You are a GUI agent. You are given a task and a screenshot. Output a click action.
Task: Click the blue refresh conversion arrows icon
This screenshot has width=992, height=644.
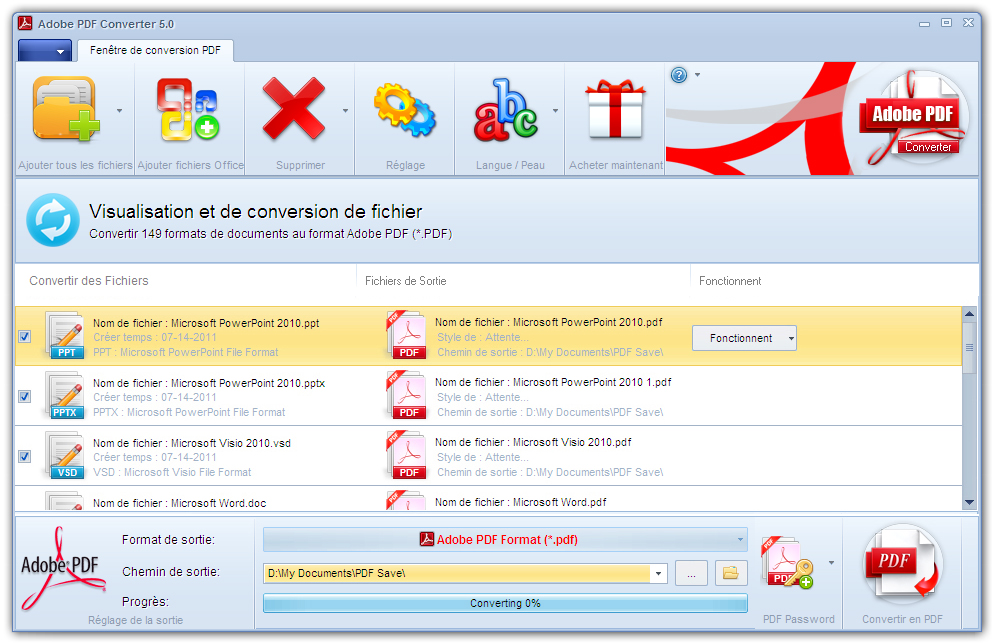[53, 220]
